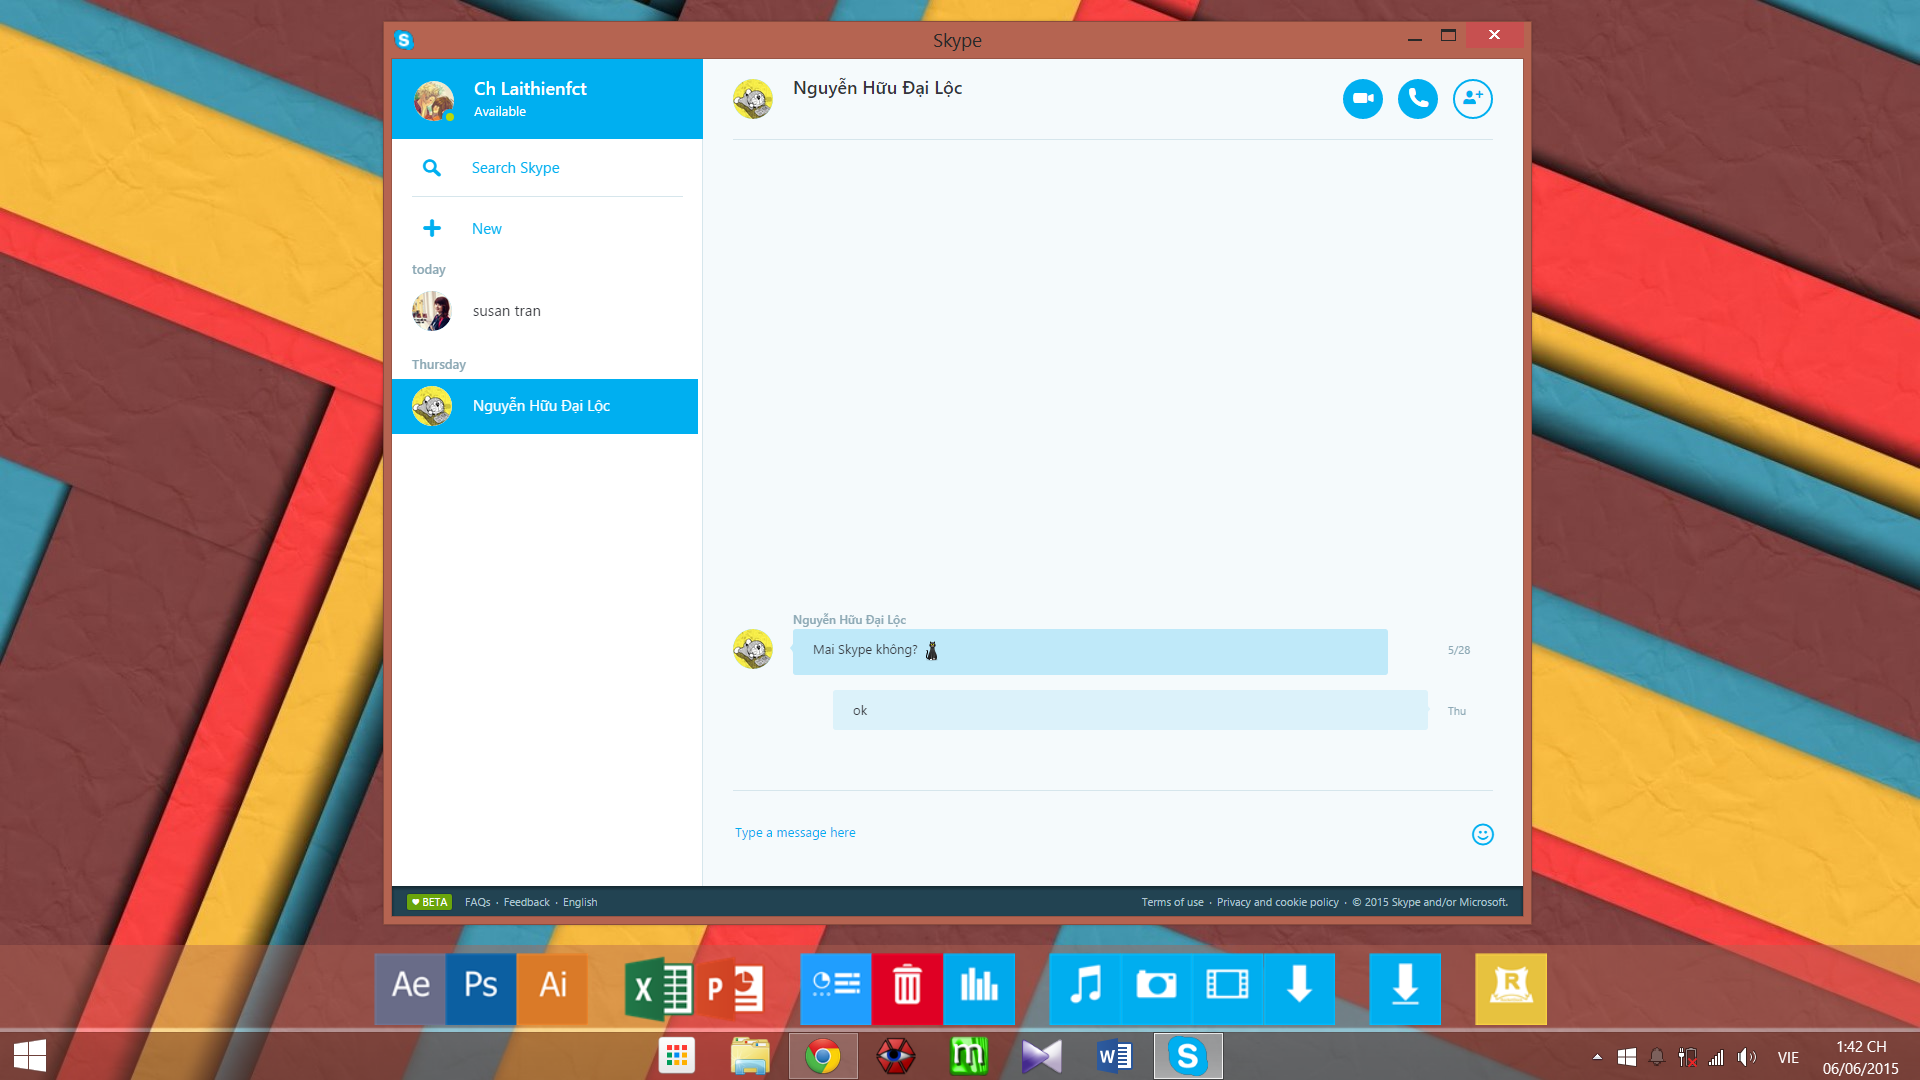Open the emoticon picker
1920x1080 pixels.
(x=1482, y=834)
